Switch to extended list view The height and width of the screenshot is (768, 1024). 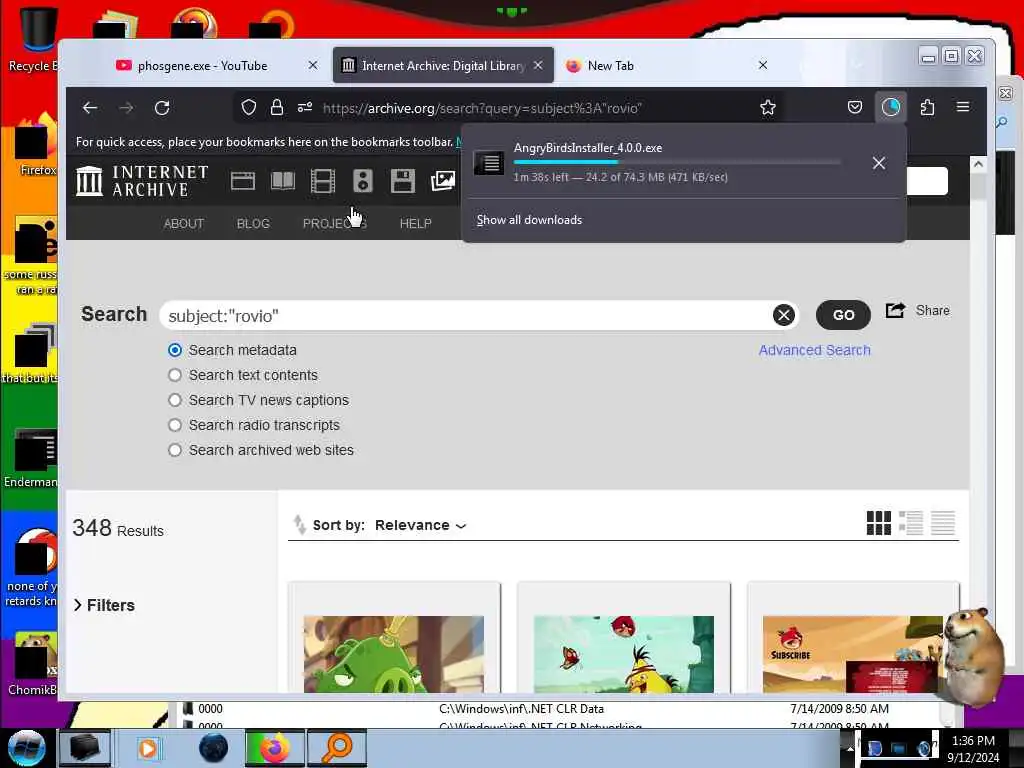click(911, 523)
